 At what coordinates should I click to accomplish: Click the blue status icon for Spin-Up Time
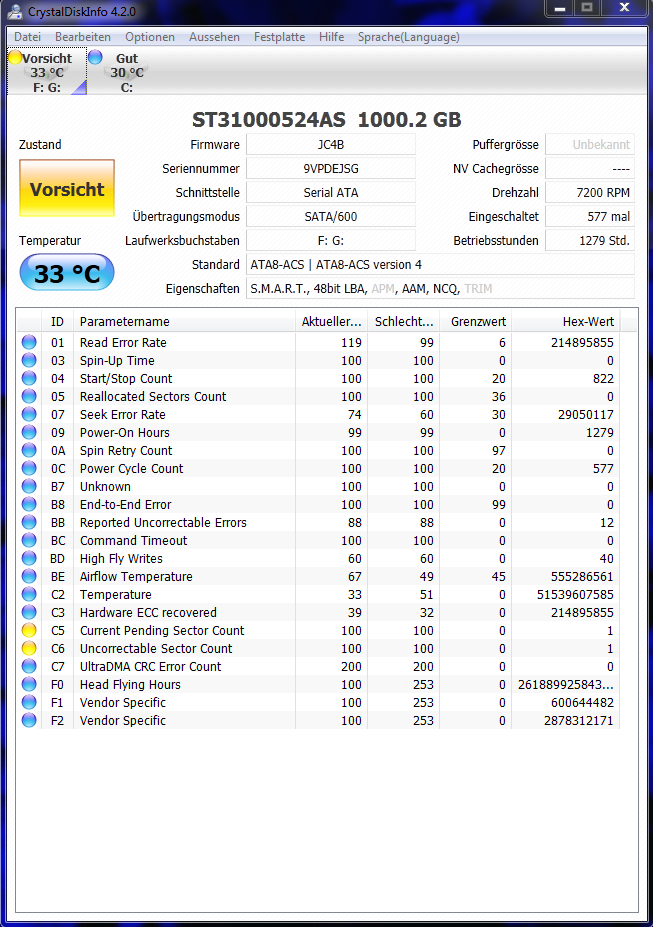(29, 360)
